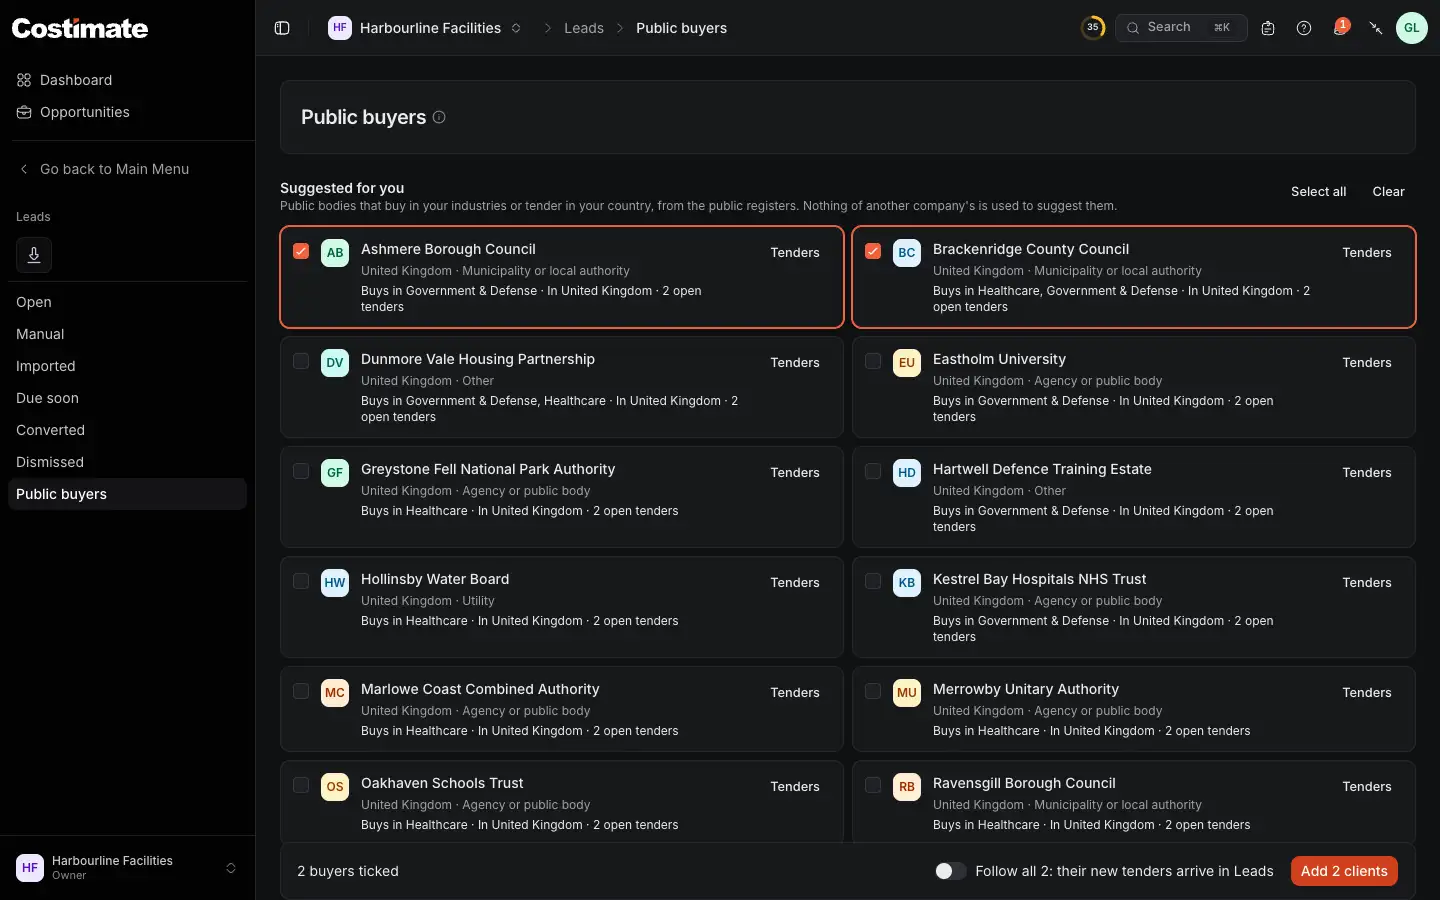Toggle the sidebar panel icon

click(282, 28)
